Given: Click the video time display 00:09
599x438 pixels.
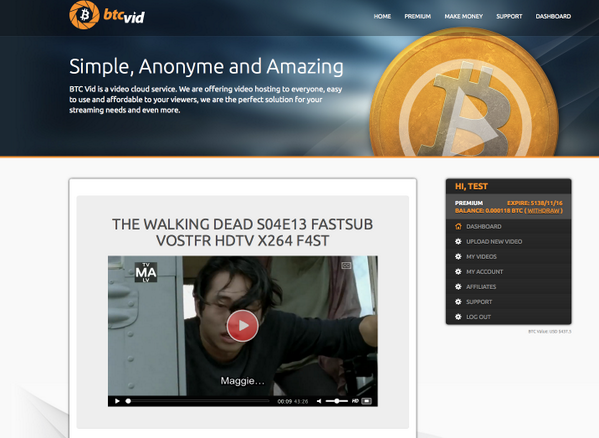Looking at the screenshot, I should (285, 401).
